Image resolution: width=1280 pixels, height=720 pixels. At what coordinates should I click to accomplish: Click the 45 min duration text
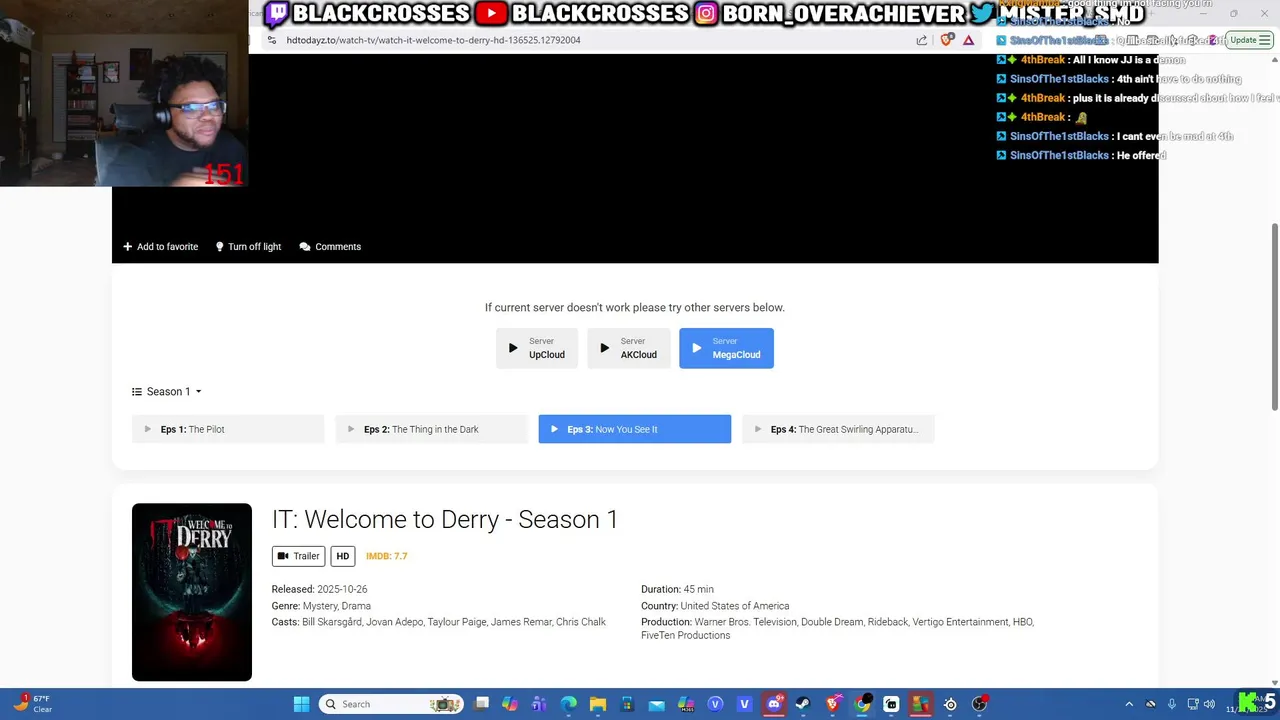(698, 590)
